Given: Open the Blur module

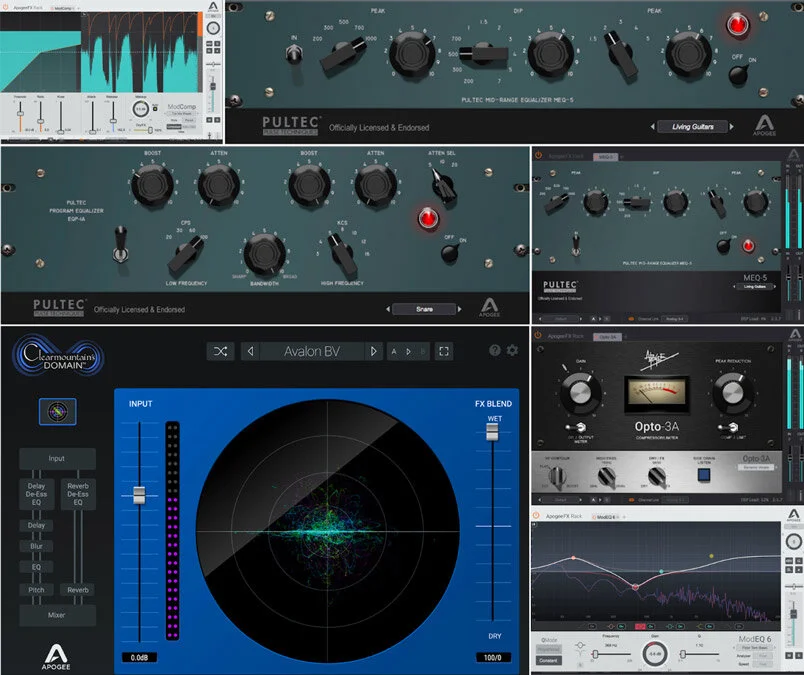Looking at the screenshot, I should pos(36,546).
